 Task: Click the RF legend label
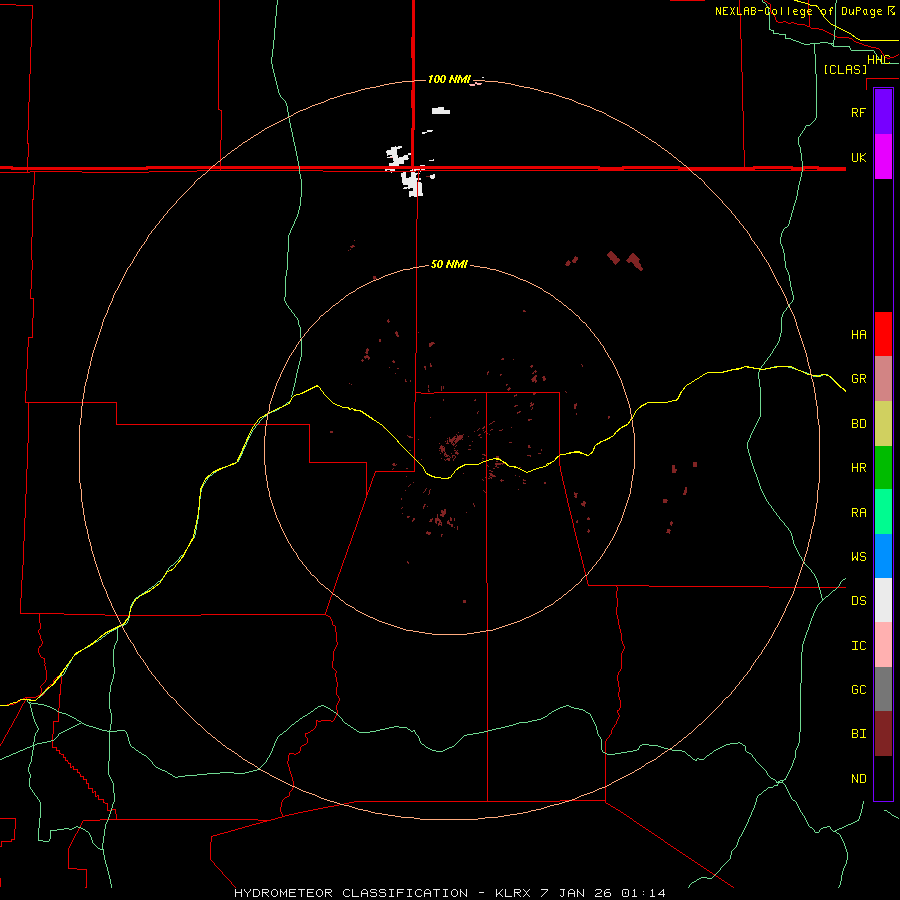pos(858,112)
